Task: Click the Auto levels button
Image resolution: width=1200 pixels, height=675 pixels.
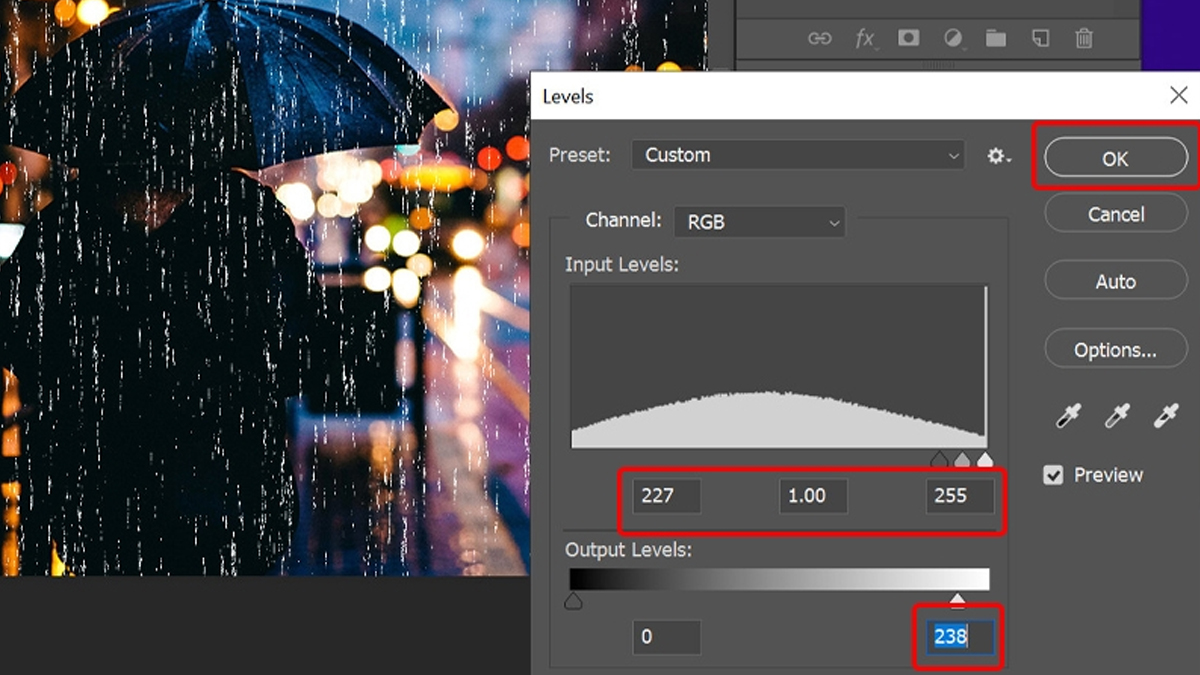Action: coord(1115,282)
